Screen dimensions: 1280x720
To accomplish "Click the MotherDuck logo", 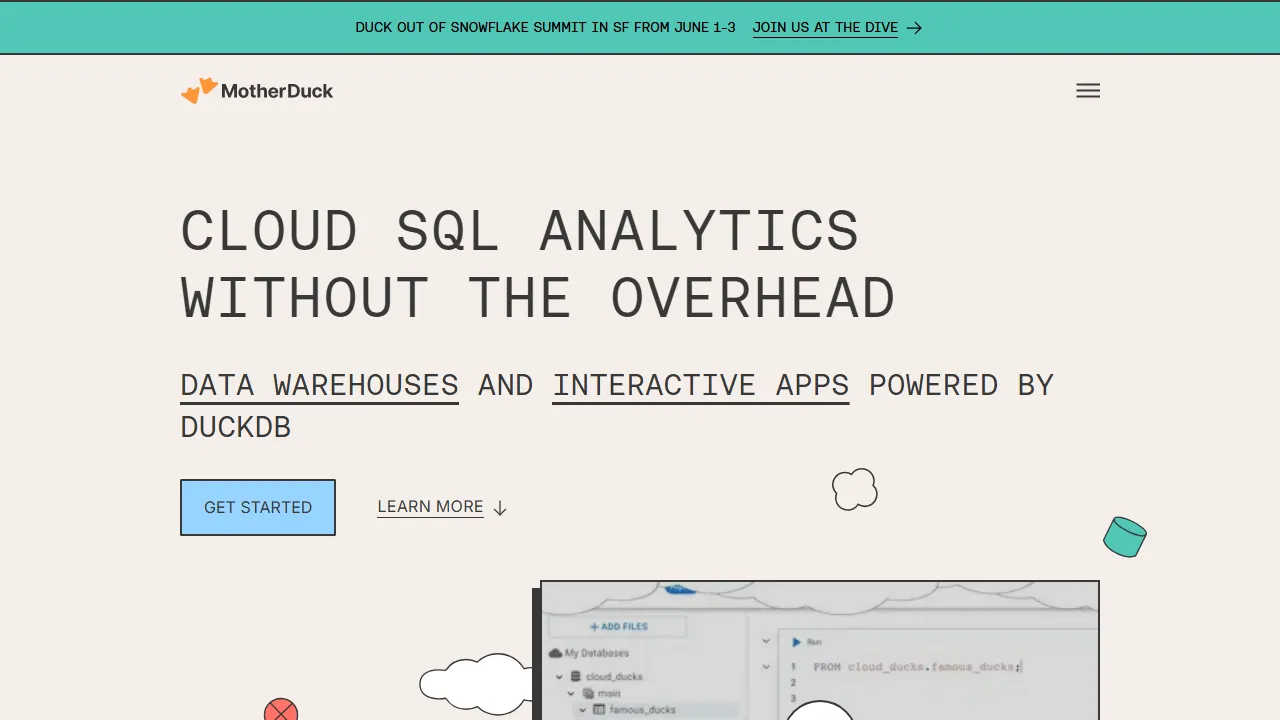I will coord(257,91).
